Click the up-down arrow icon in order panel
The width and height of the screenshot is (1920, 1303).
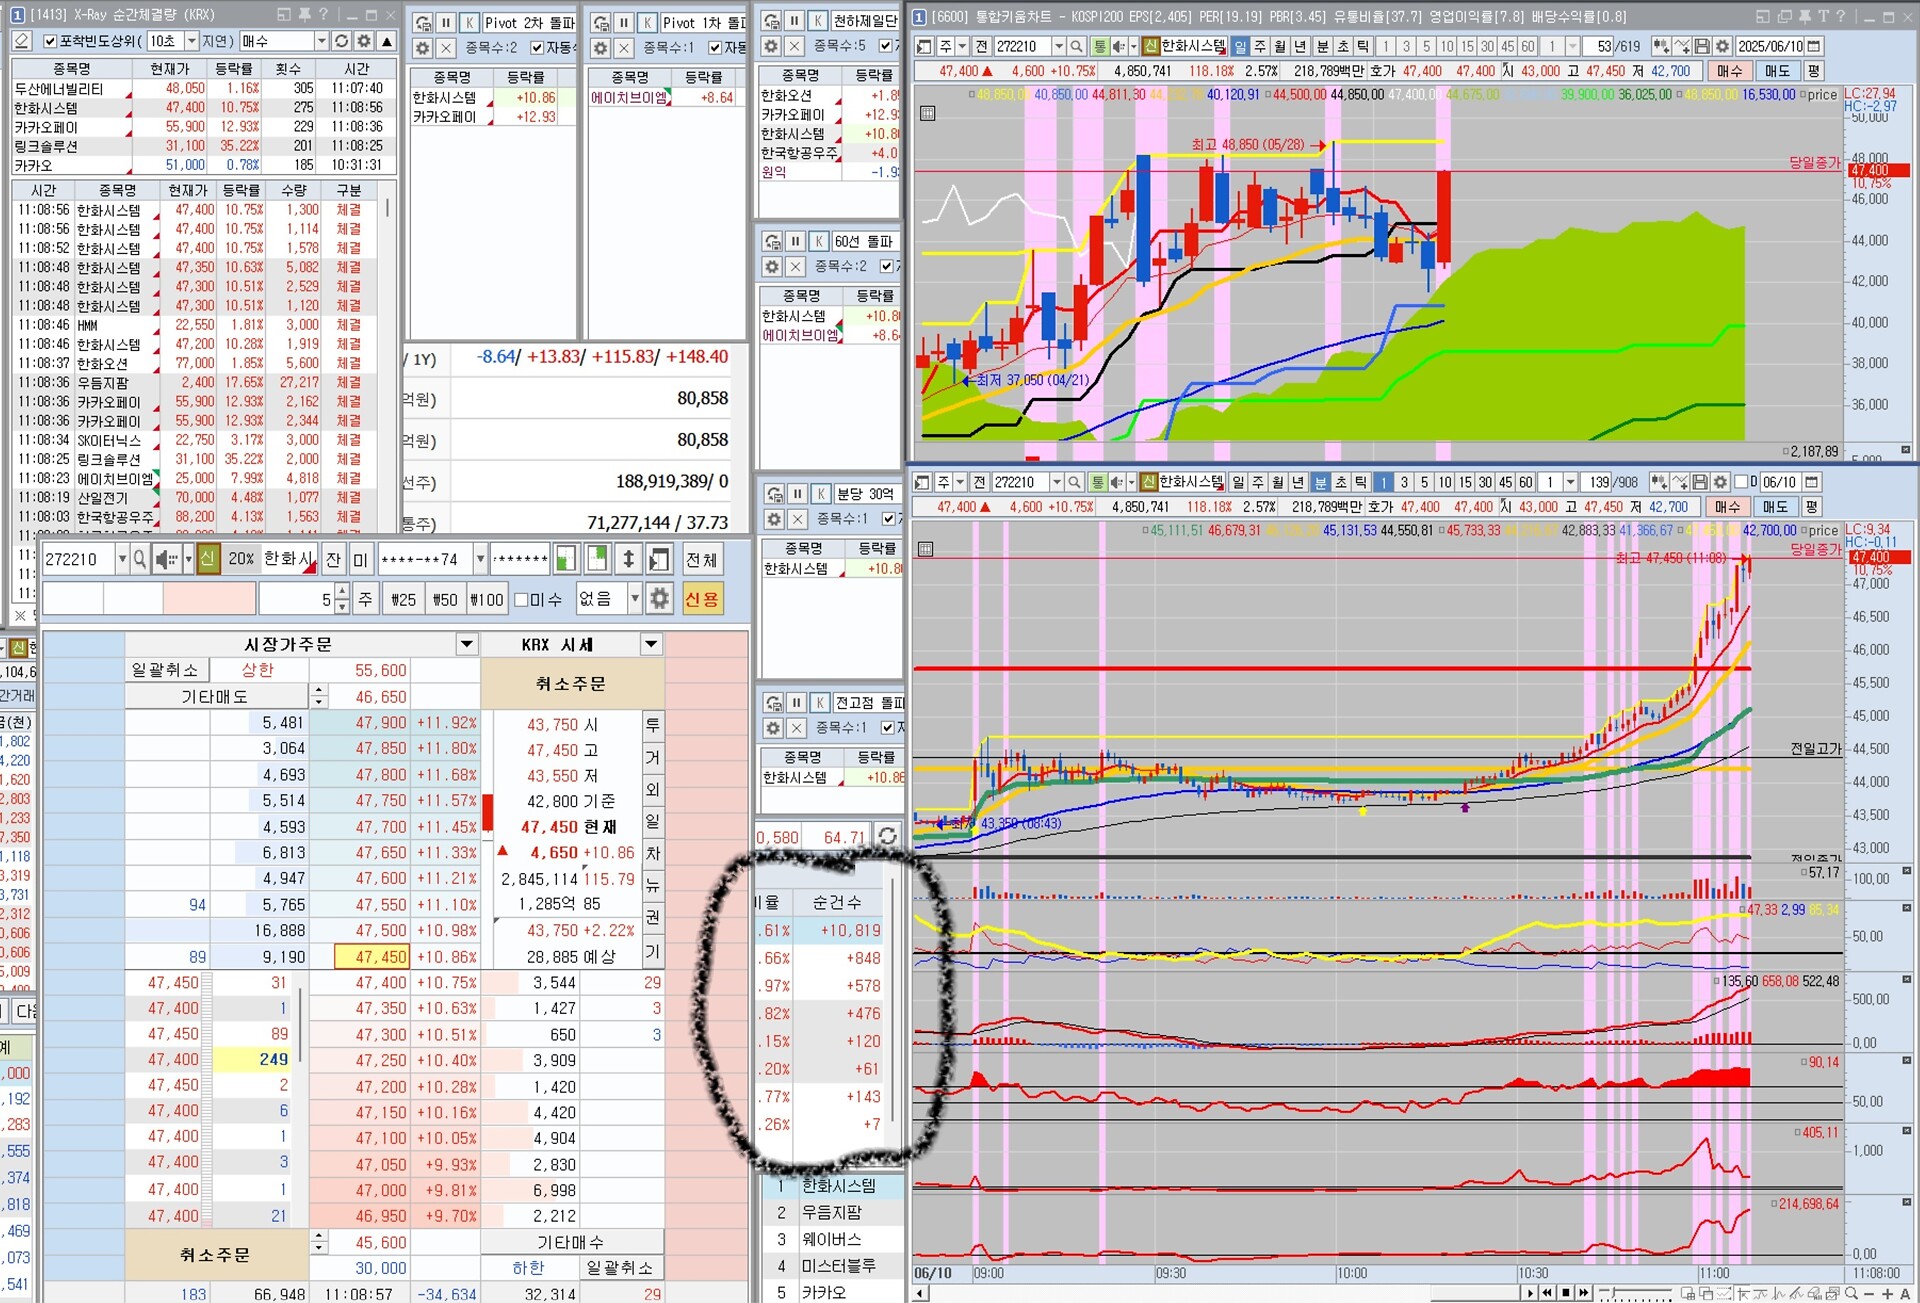pos(628,559)
